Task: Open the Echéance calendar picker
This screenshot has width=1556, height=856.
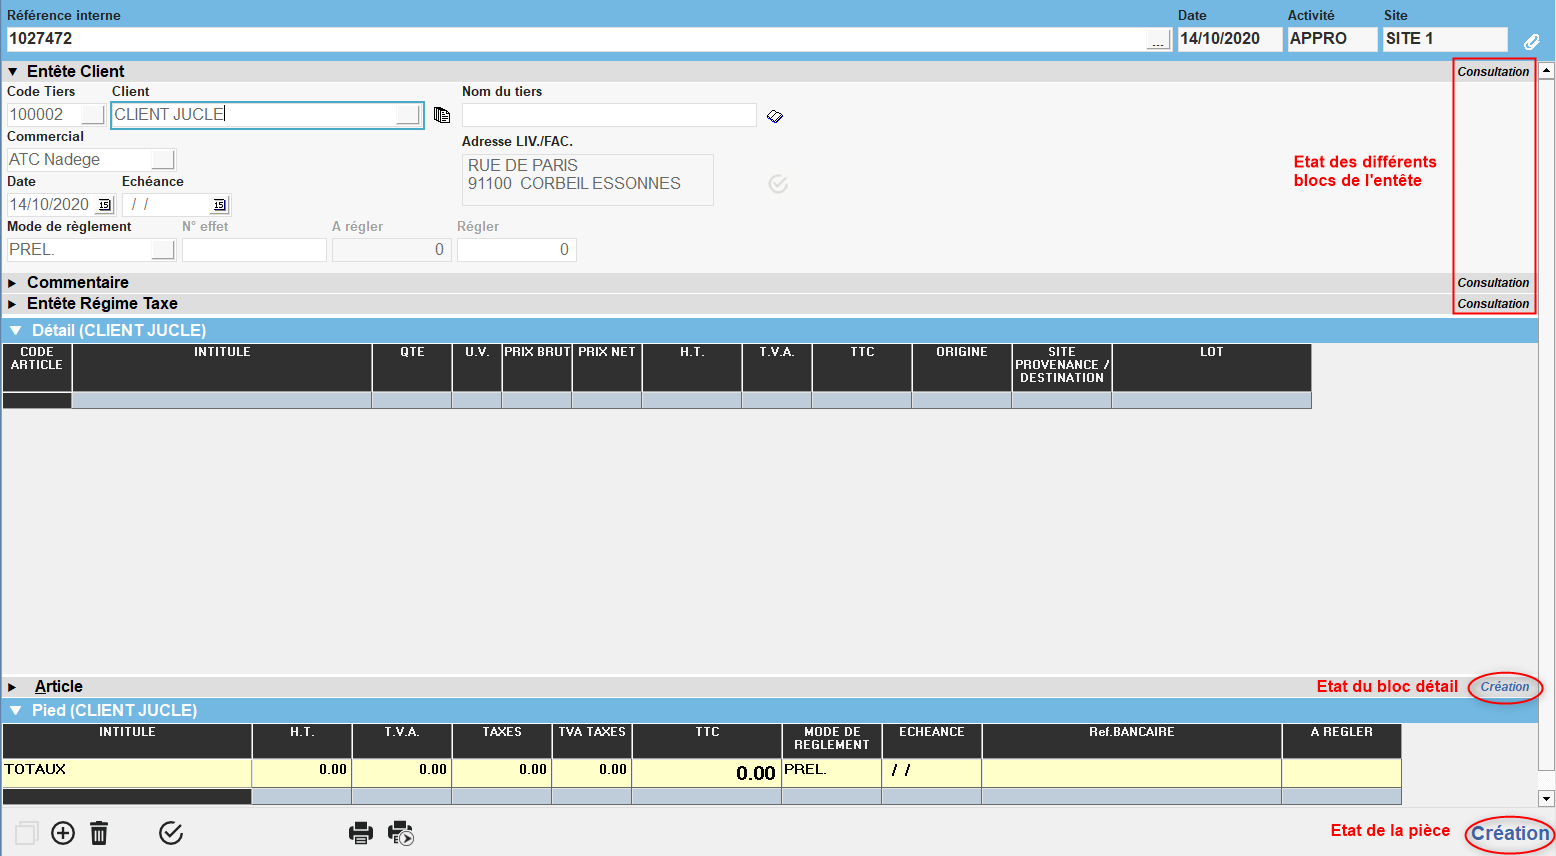Action: coord(219,205)
